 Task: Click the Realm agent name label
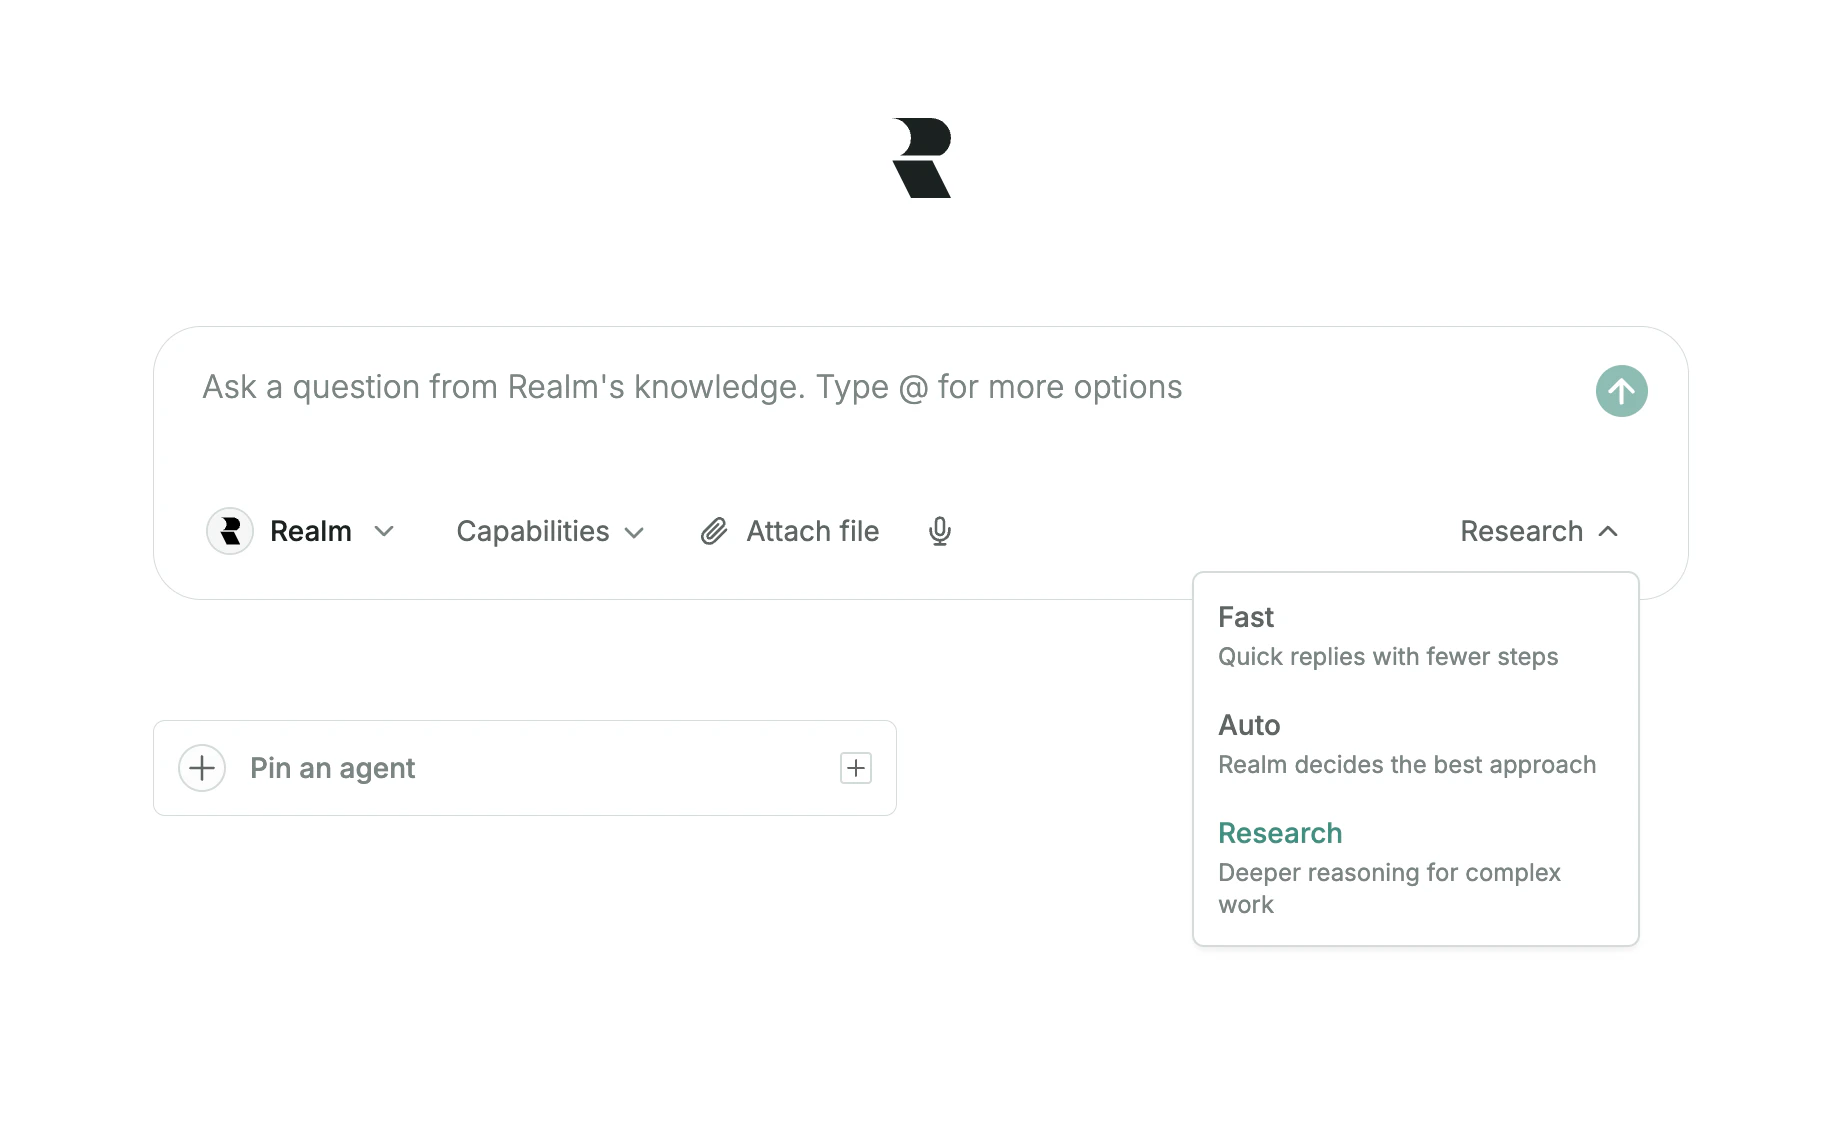[310, 531]
